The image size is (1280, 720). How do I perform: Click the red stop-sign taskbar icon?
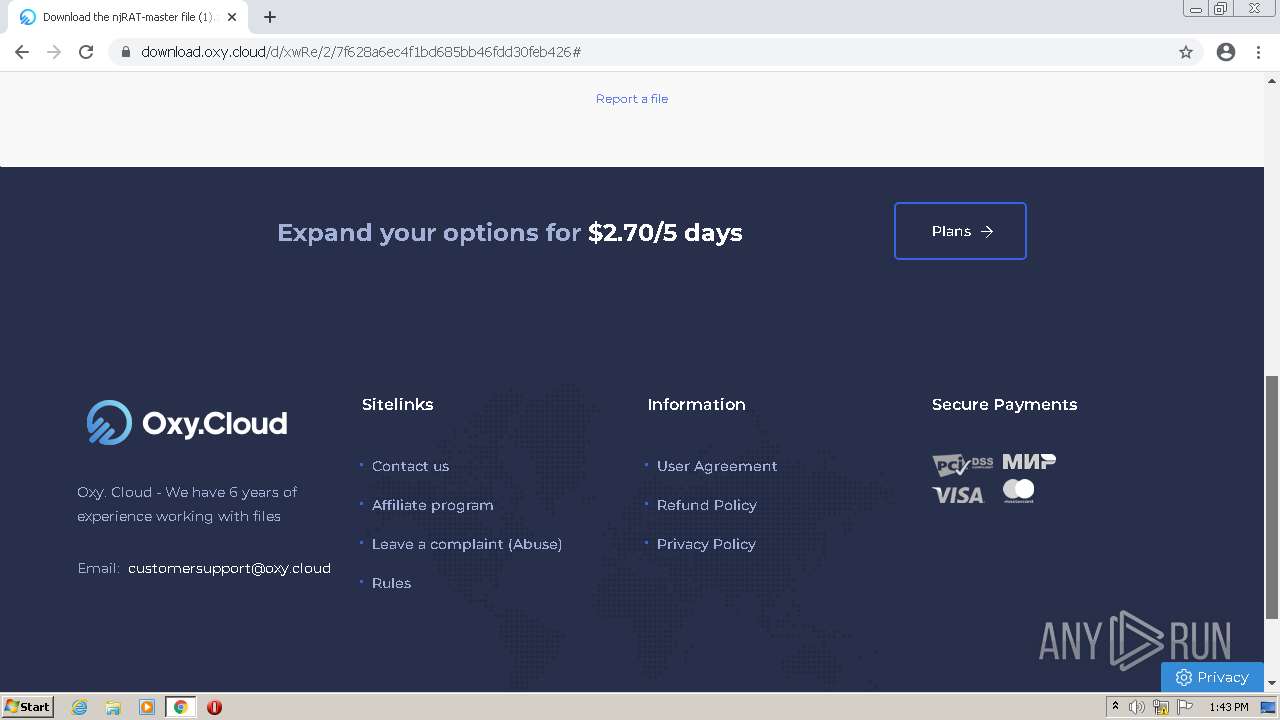[214, 707]
